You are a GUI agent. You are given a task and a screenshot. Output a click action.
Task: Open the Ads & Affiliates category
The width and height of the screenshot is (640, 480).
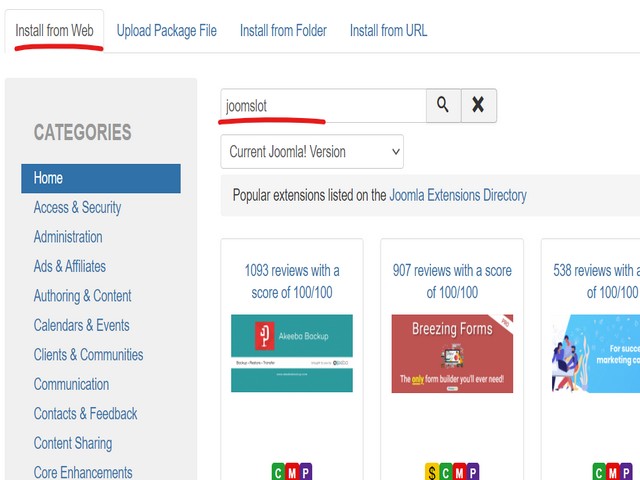point(70,266)
